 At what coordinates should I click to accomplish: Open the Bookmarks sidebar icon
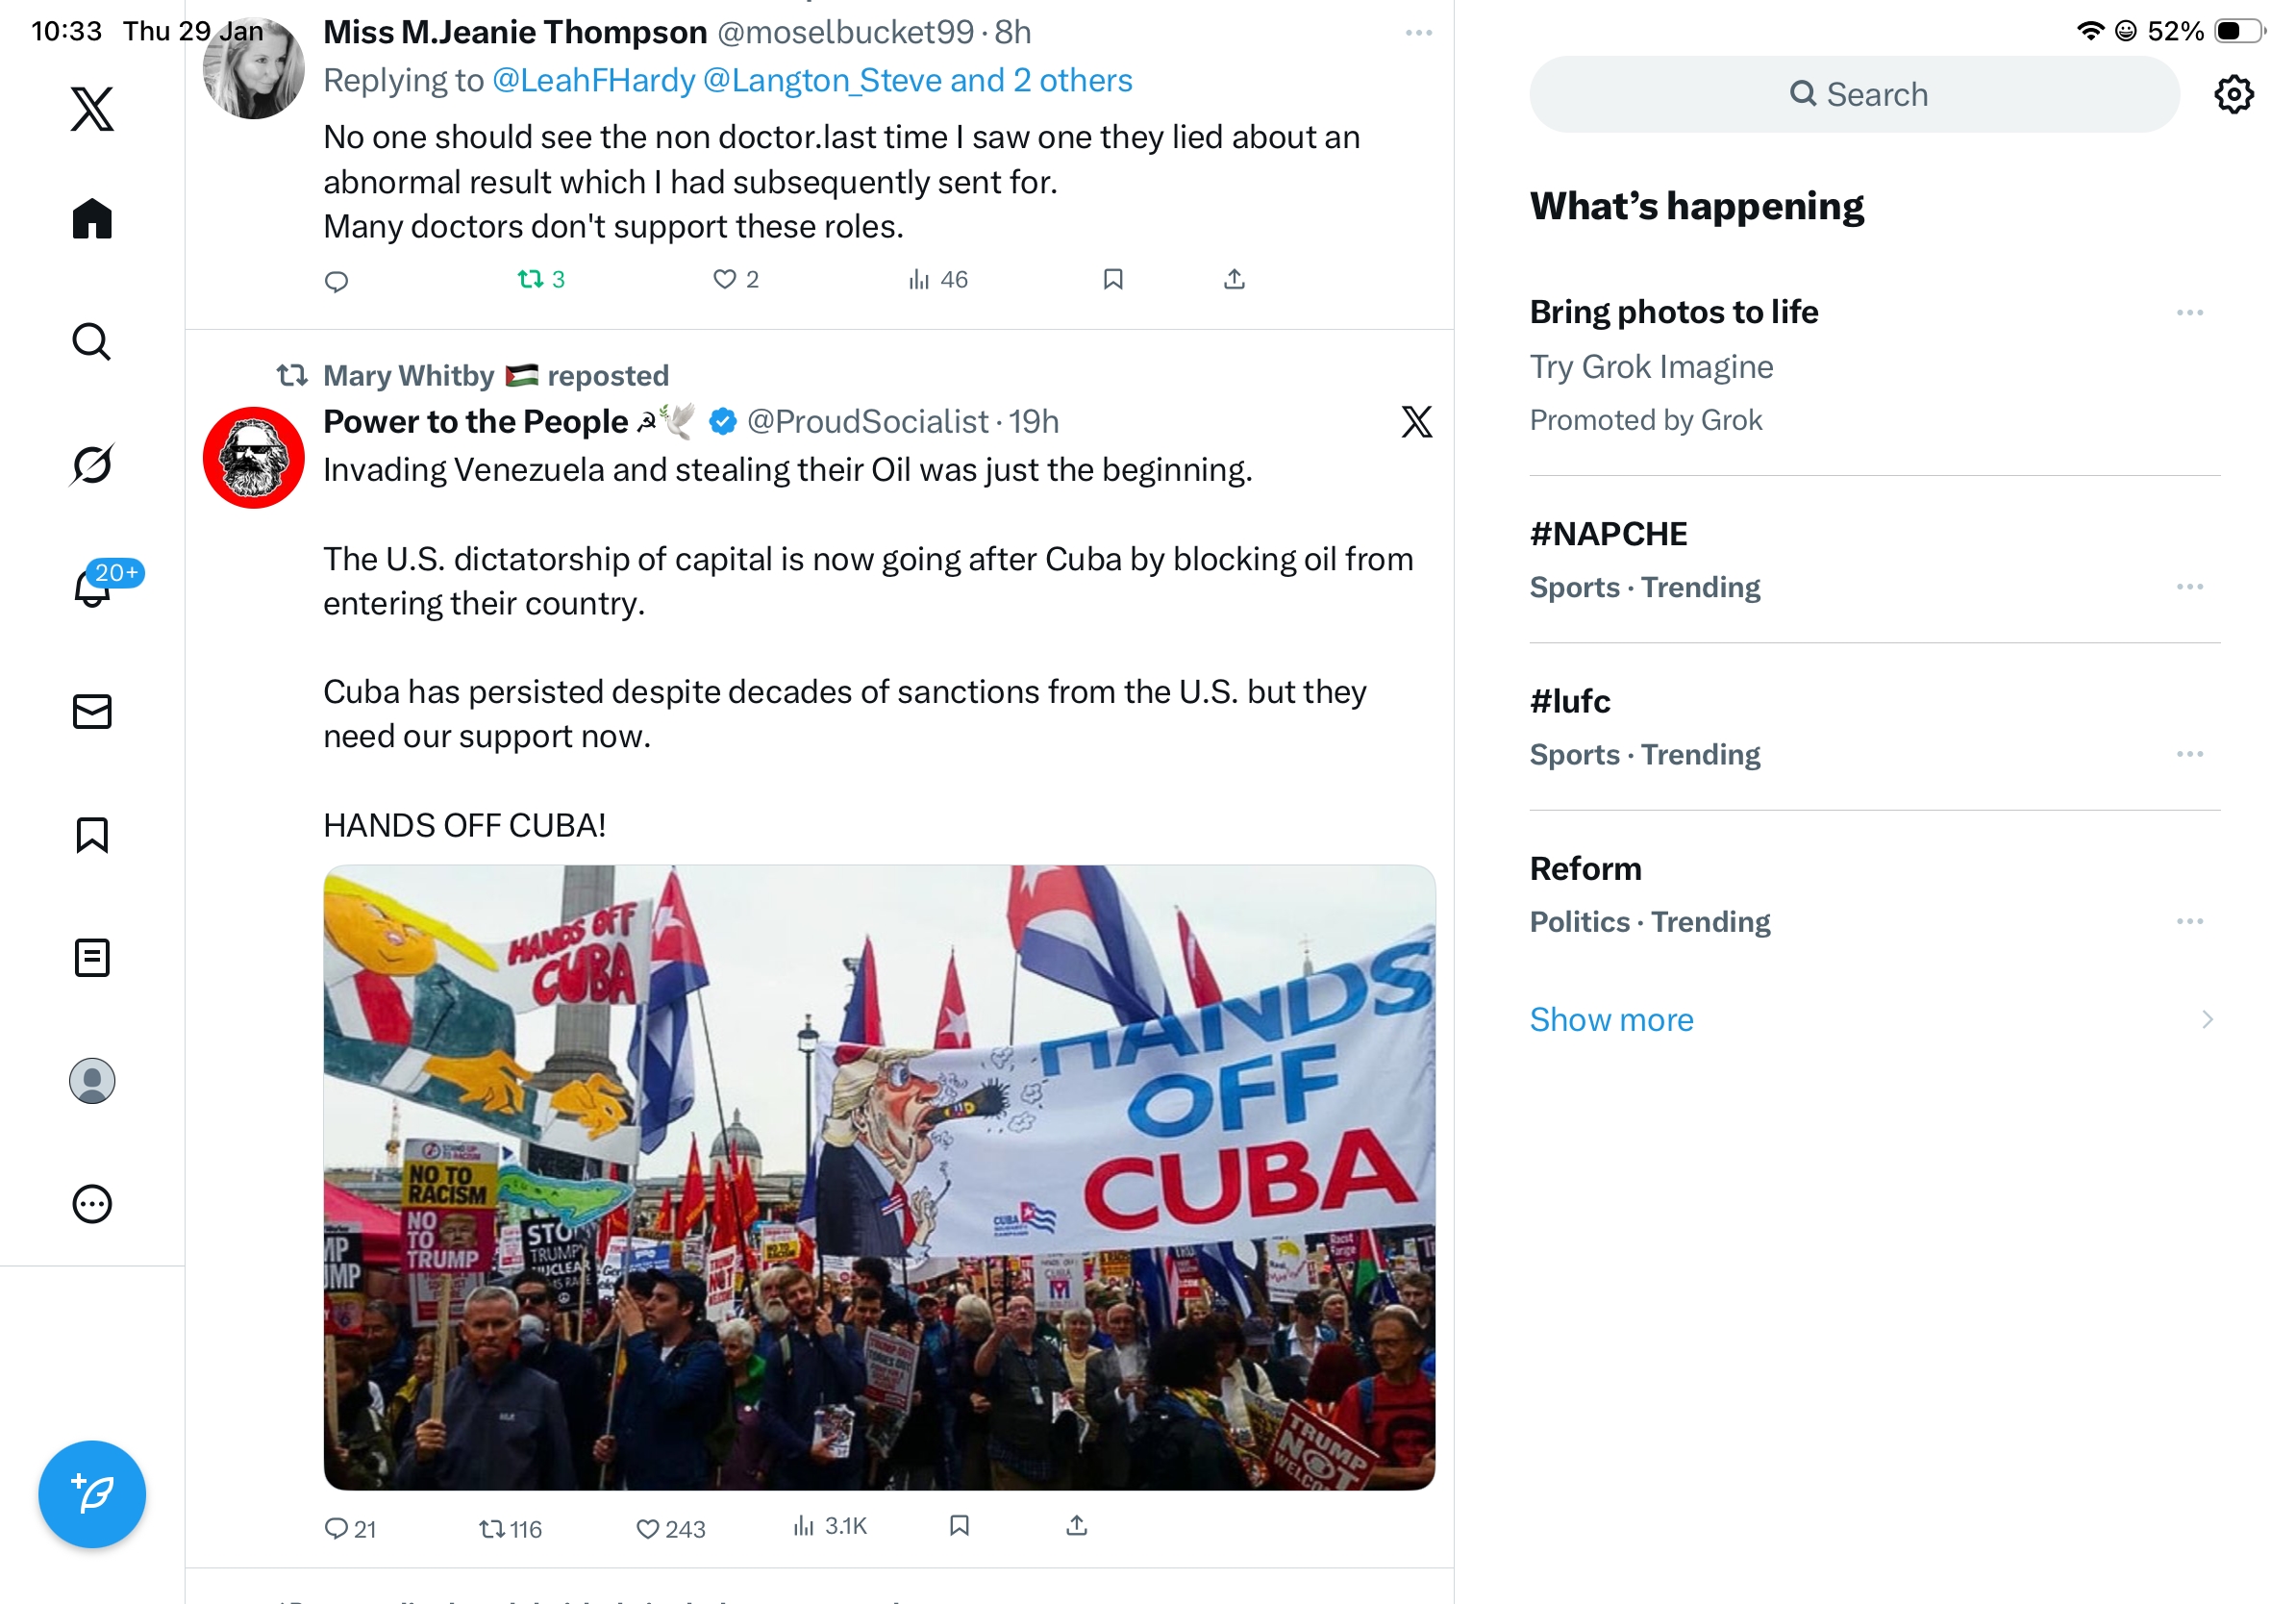tap(92, 834)
